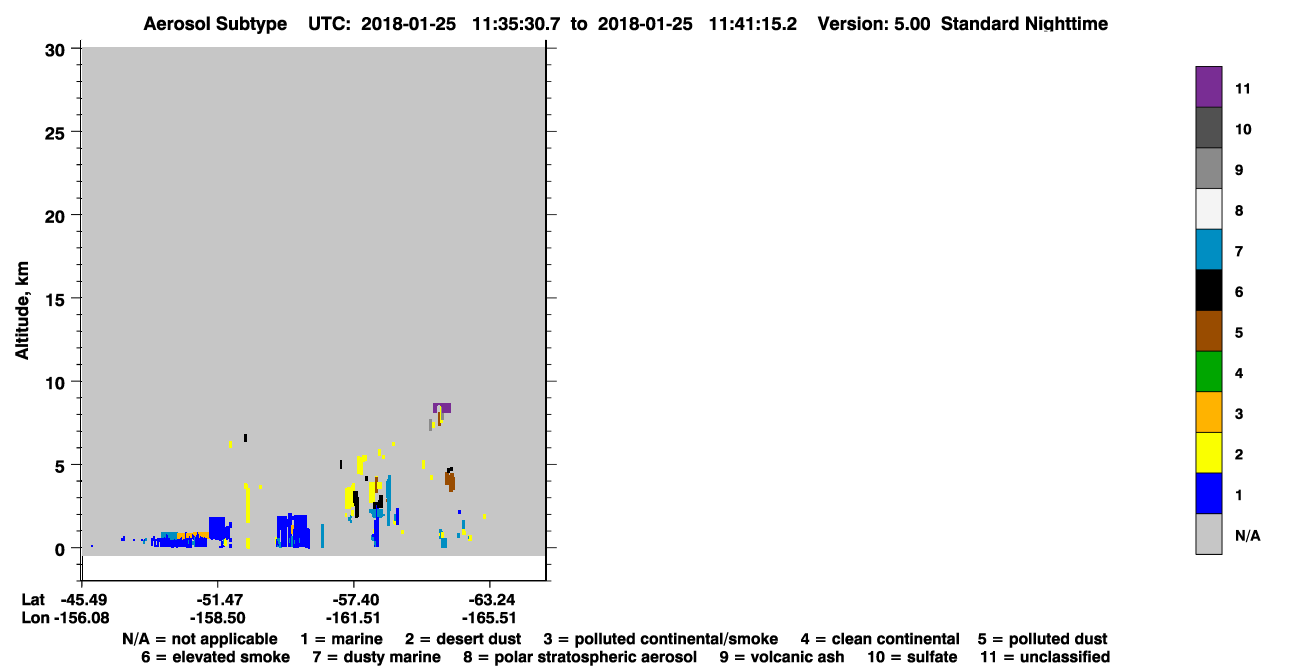Click the white swatch for 8
Screen dimensions: 1300x667
click(x=1208, y=209)
